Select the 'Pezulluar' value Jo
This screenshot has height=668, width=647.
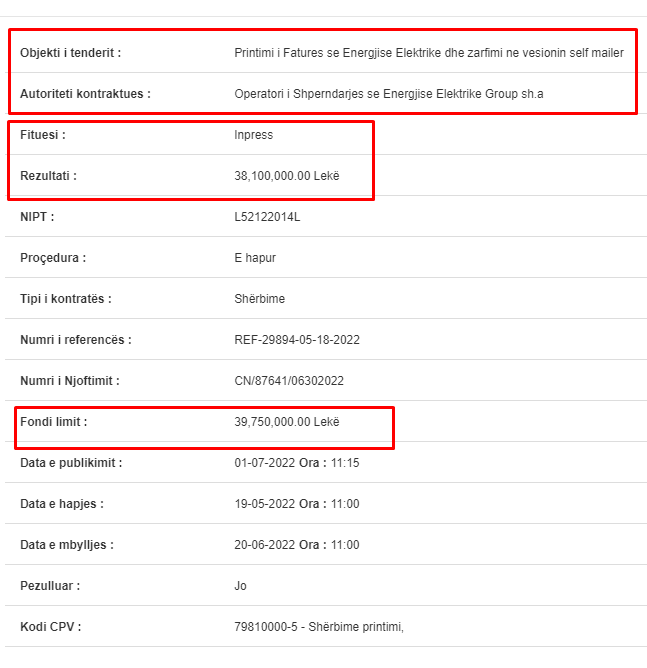click(240, 586)
